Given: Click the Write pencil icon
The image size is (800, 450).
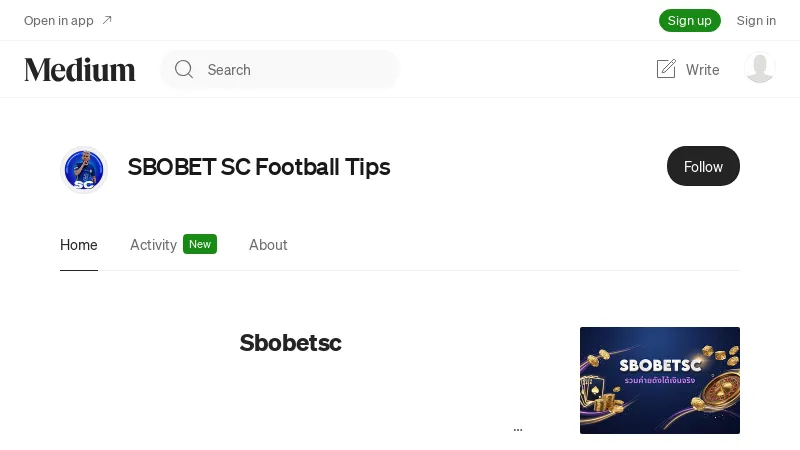Looking at the screenshot, I should coord(666,69).
